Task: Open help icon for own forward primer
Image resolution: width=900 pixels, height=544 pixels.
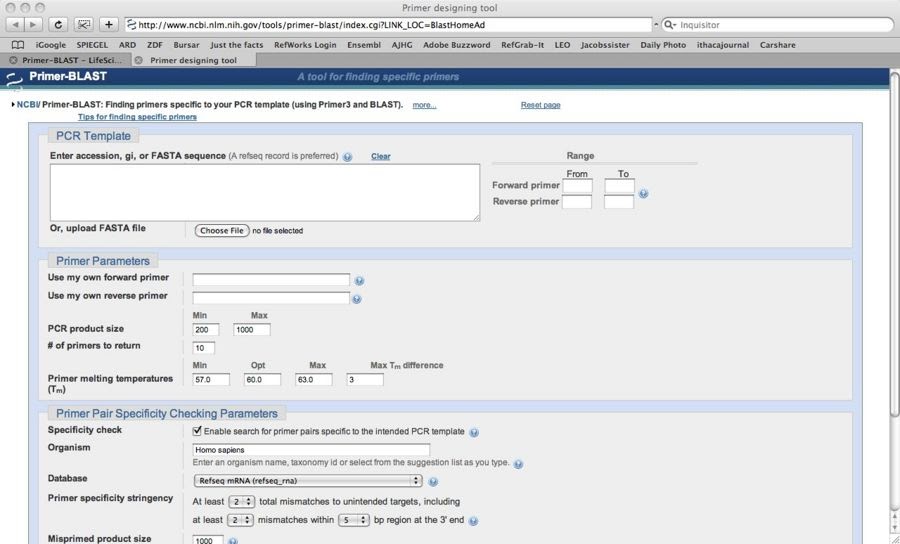Action: point(359,281)
